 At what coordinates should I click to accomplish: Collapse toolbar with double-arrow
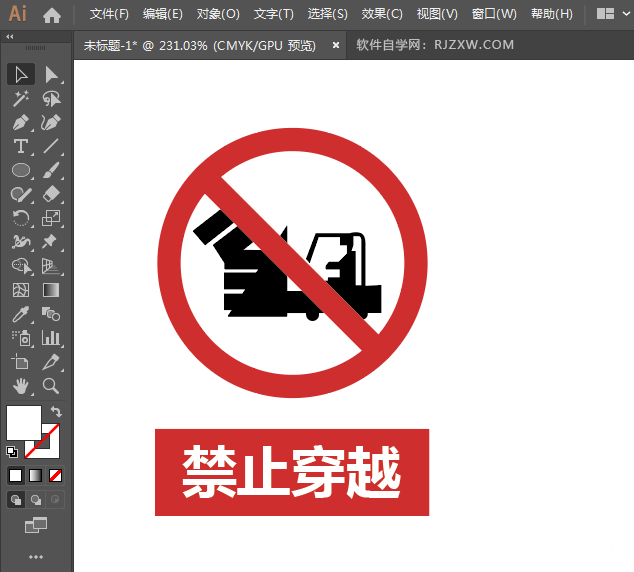click(x=10, y=37)
